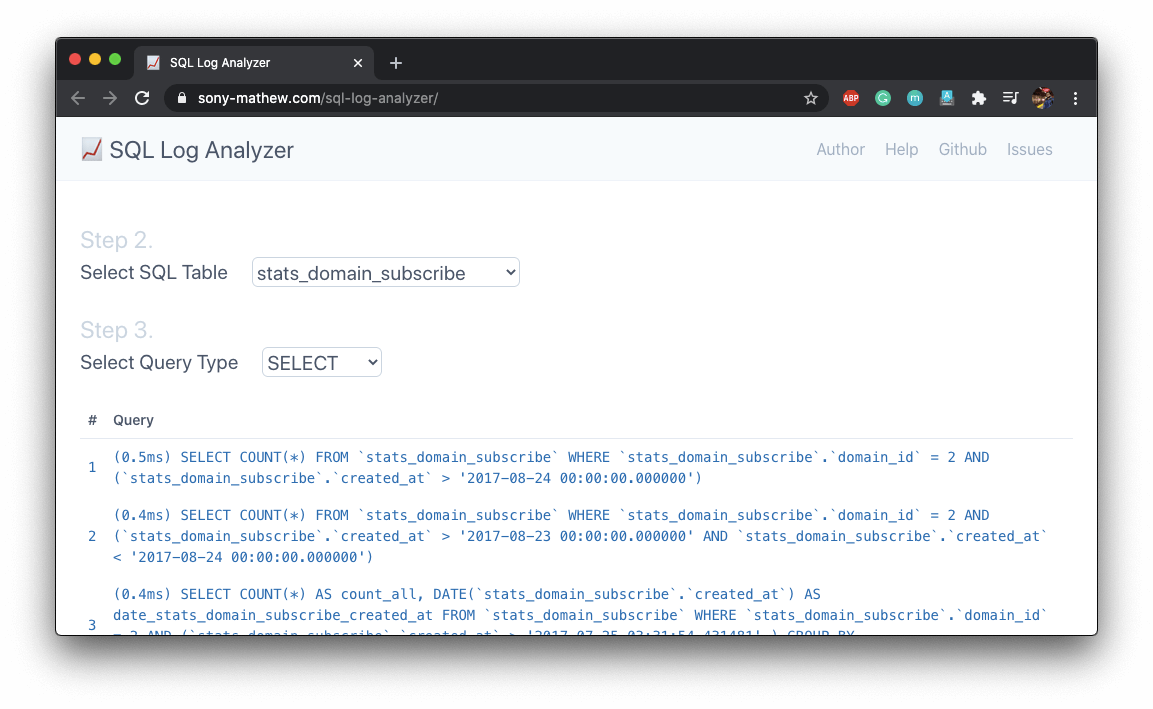The height and width of the screenshot is (709, 1153).
Task: Focus the address bar URL
Action: tap(318, 98)
